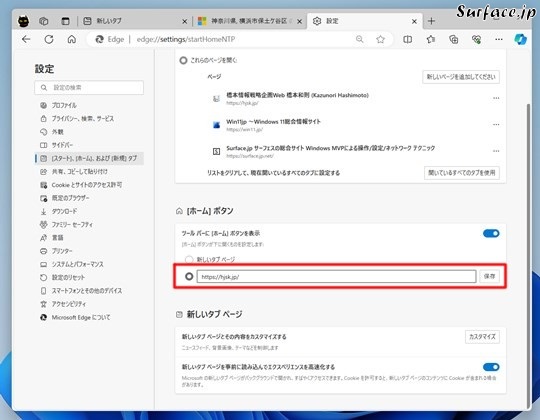
Task: Toggle 新しいタブ ページを事前に読み込んで switch
Action: (x=491, y=367)
